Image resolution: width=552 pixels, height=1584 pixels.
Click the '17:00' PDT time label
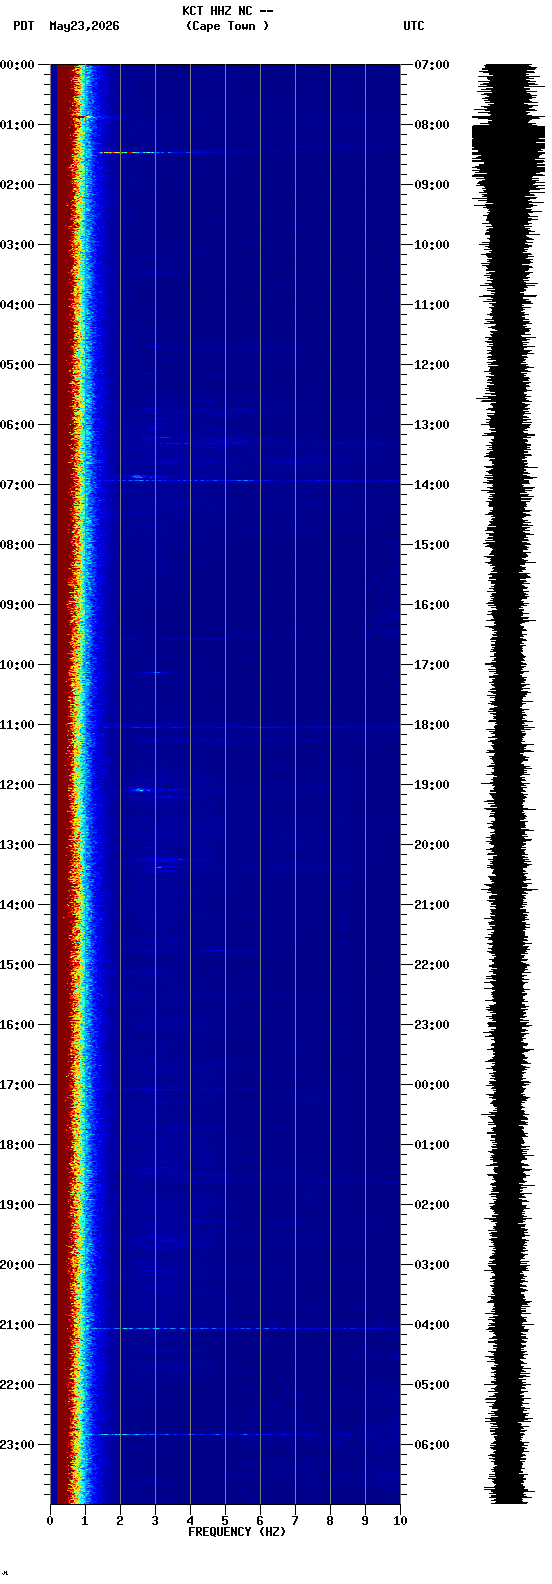tap(17, 1085)
